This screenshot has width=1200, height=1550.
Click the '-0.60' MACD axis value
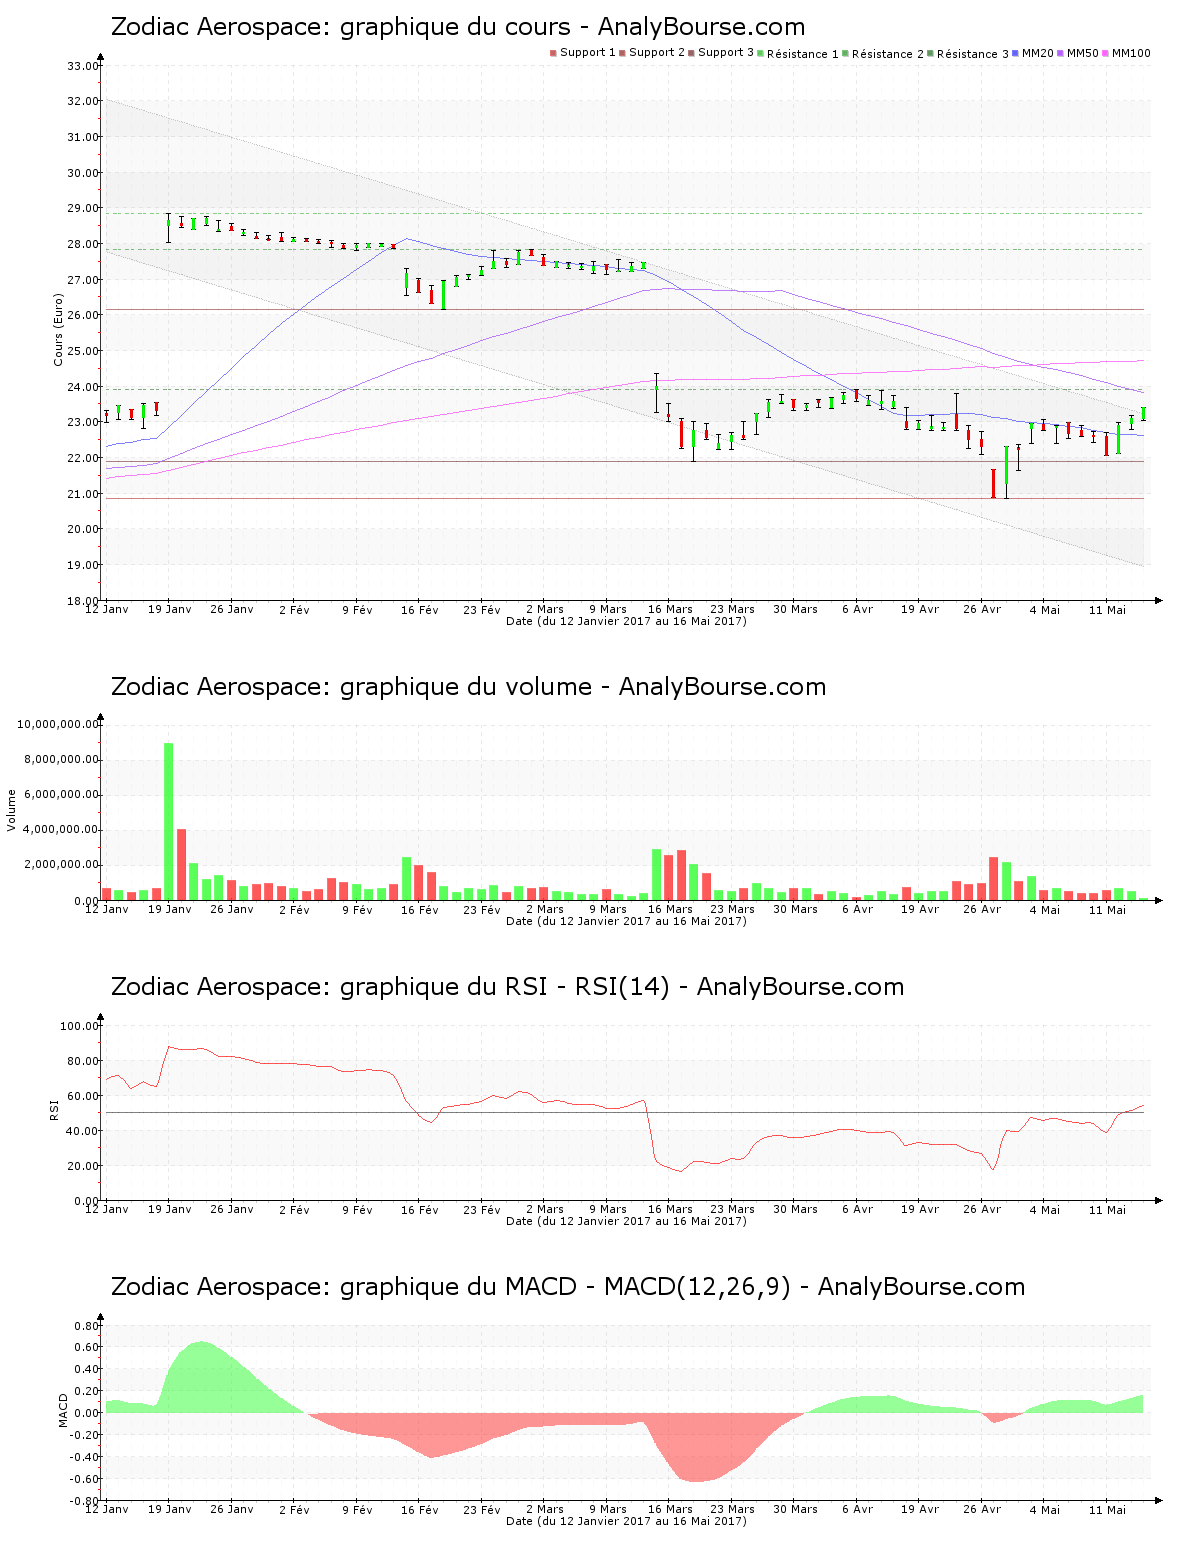pyautogui.click(x=85, y=1479)
